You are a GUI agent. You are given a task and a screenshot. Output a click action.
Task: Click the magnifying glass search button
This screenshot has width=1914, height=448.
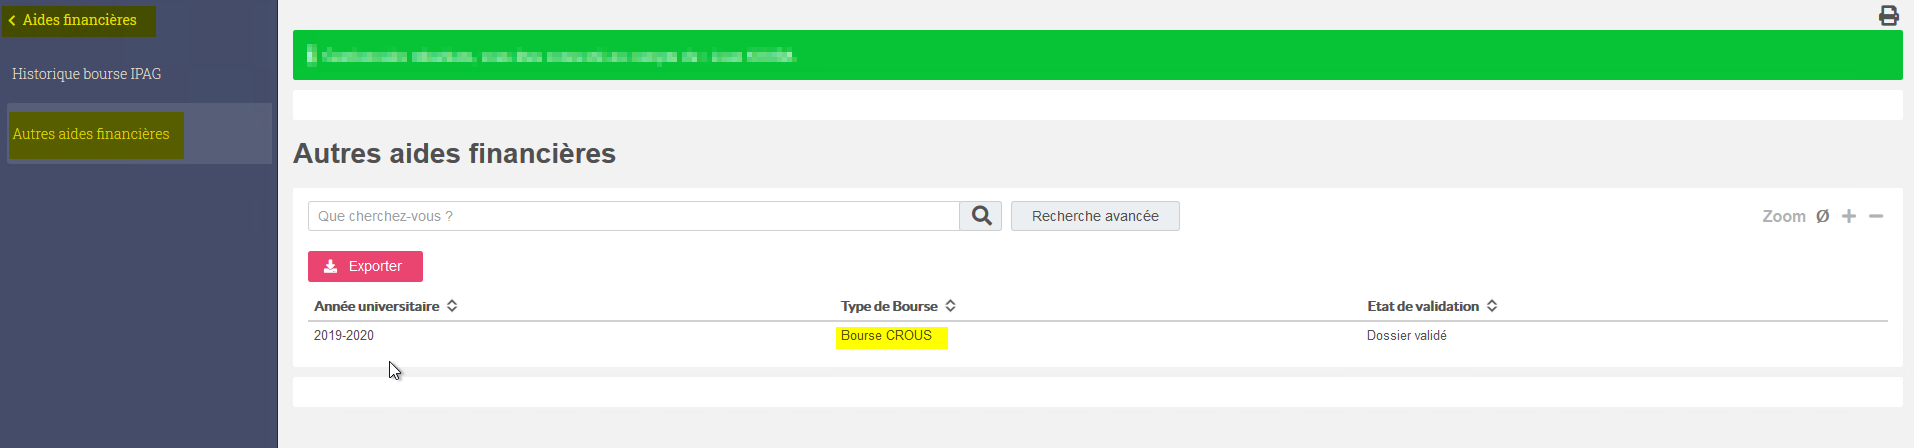(981, 216)
